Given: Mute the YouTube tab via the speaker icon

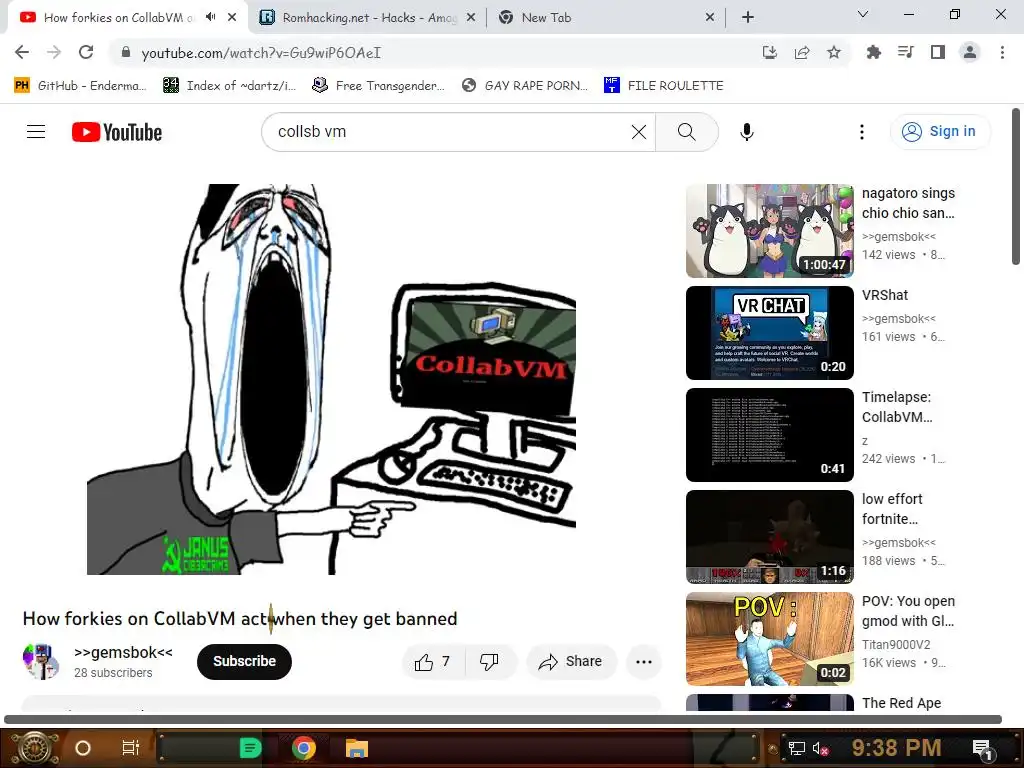Looking at the screenshot, I should pos(210,18).
